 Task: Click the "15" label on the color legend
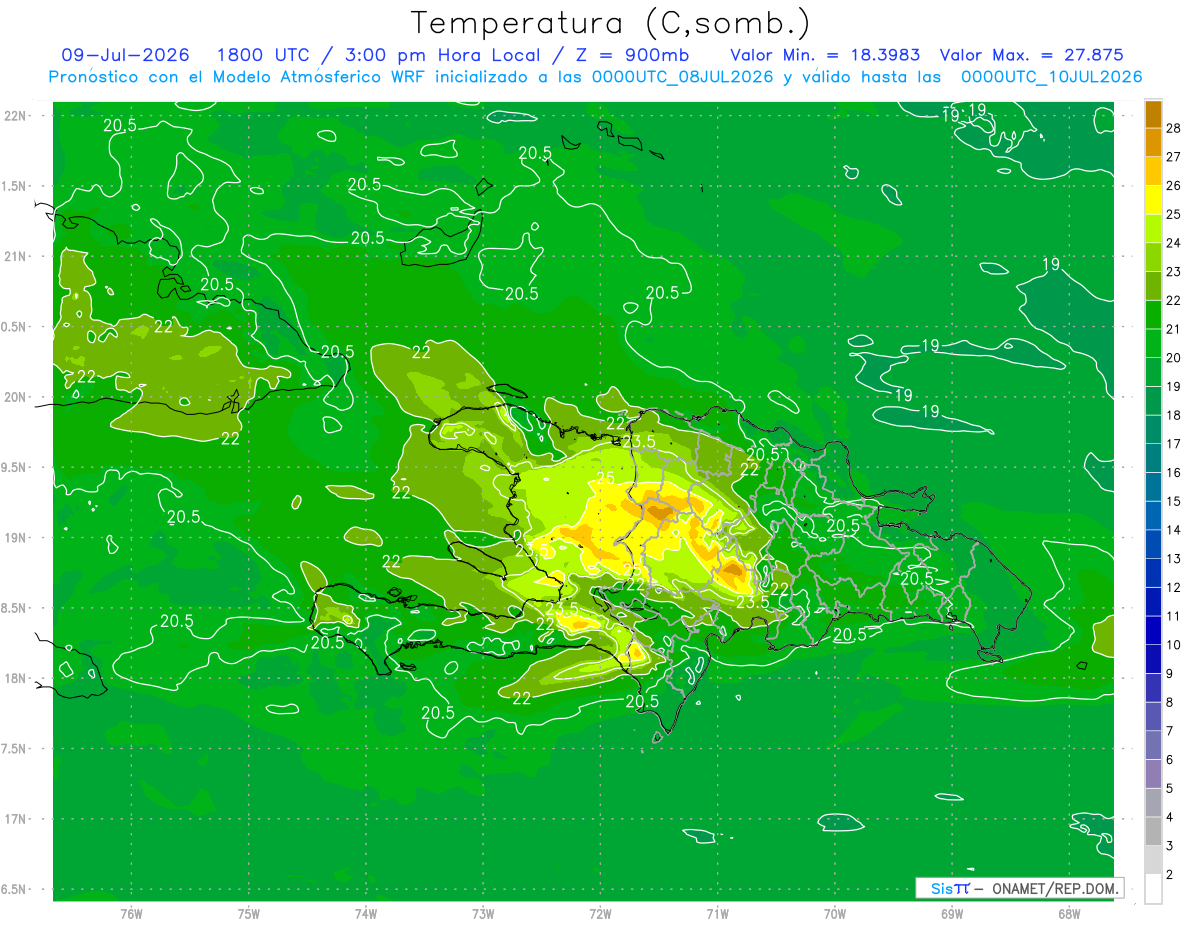click(x=1174, y=501)
